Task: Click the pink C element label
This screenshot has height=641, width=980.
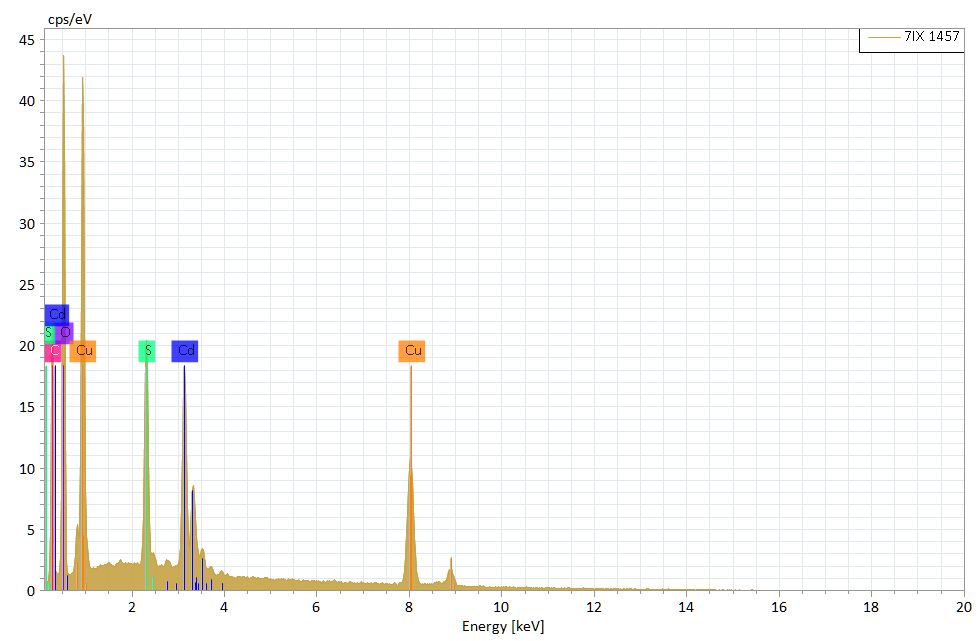Action: (x=54, y=351)
